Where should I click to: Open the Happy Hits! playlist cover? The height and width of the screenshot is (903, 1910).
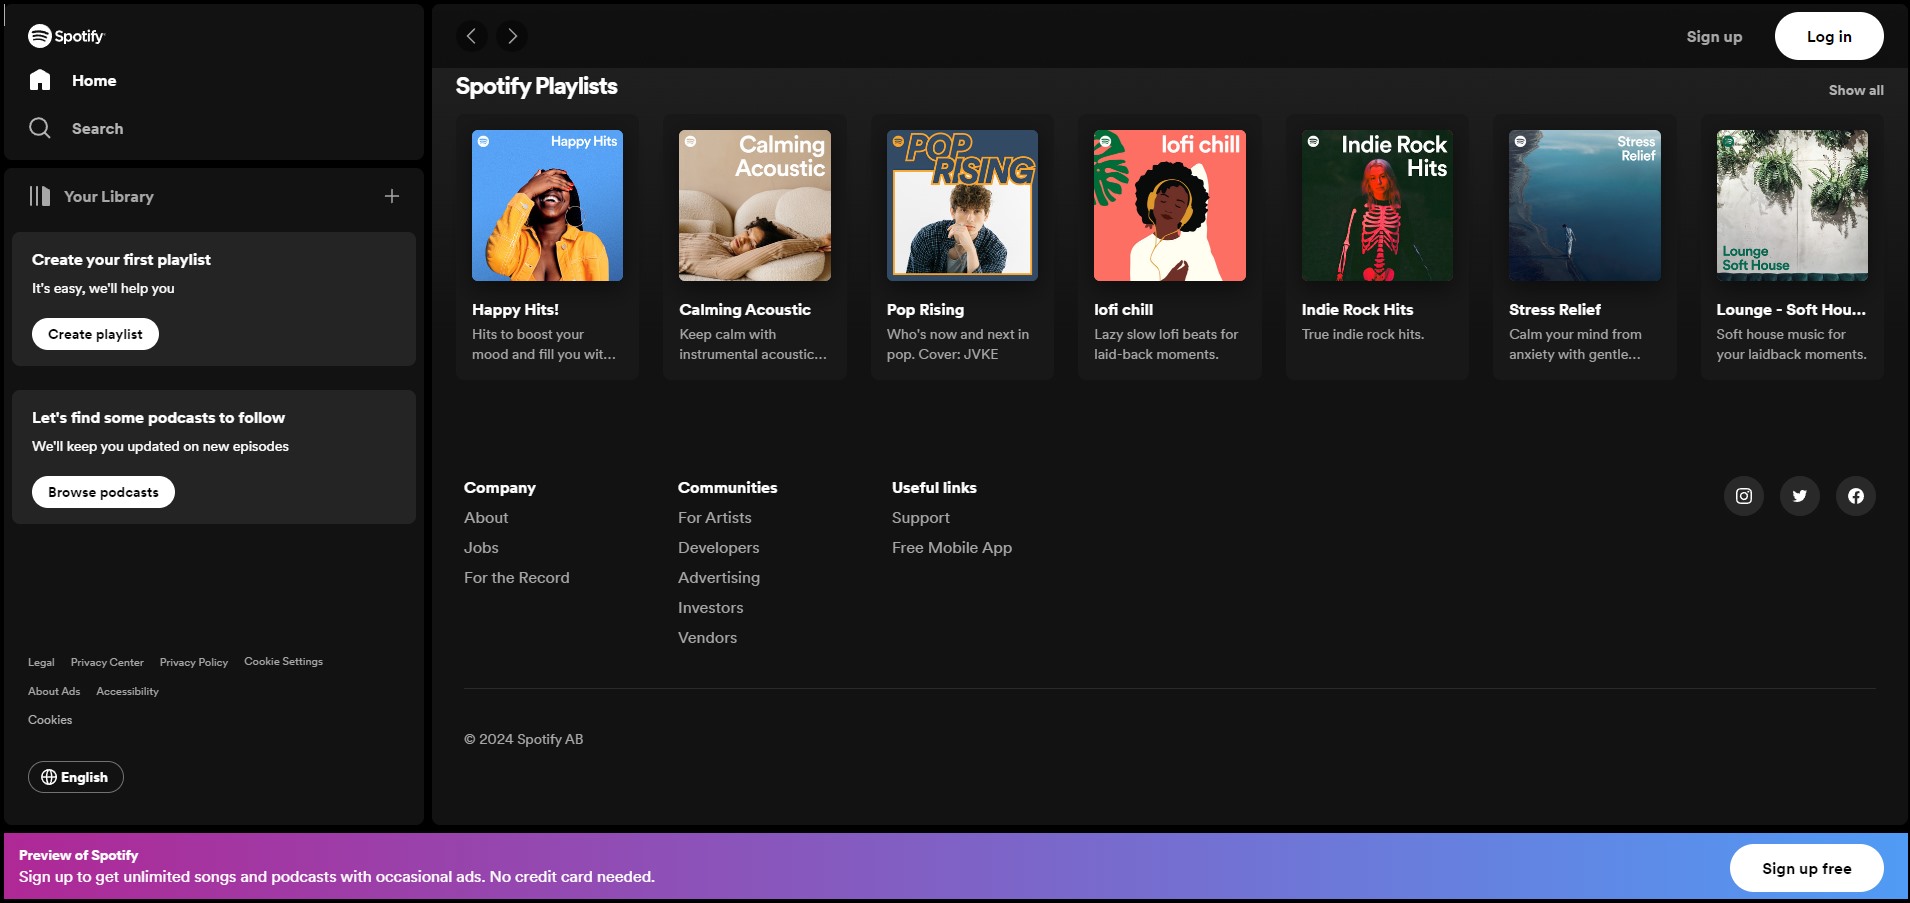pos(547,205)
